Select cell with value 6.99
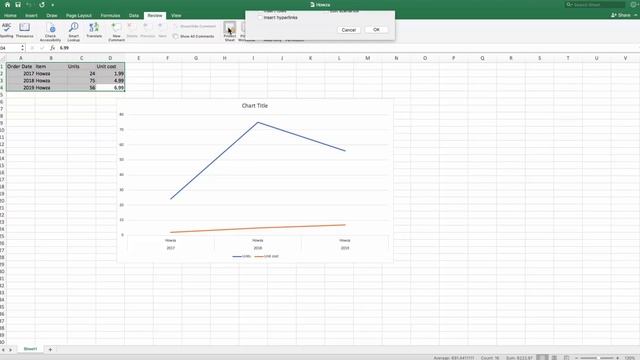The width and height of the screenshot is (640, 360). [110, 87]
